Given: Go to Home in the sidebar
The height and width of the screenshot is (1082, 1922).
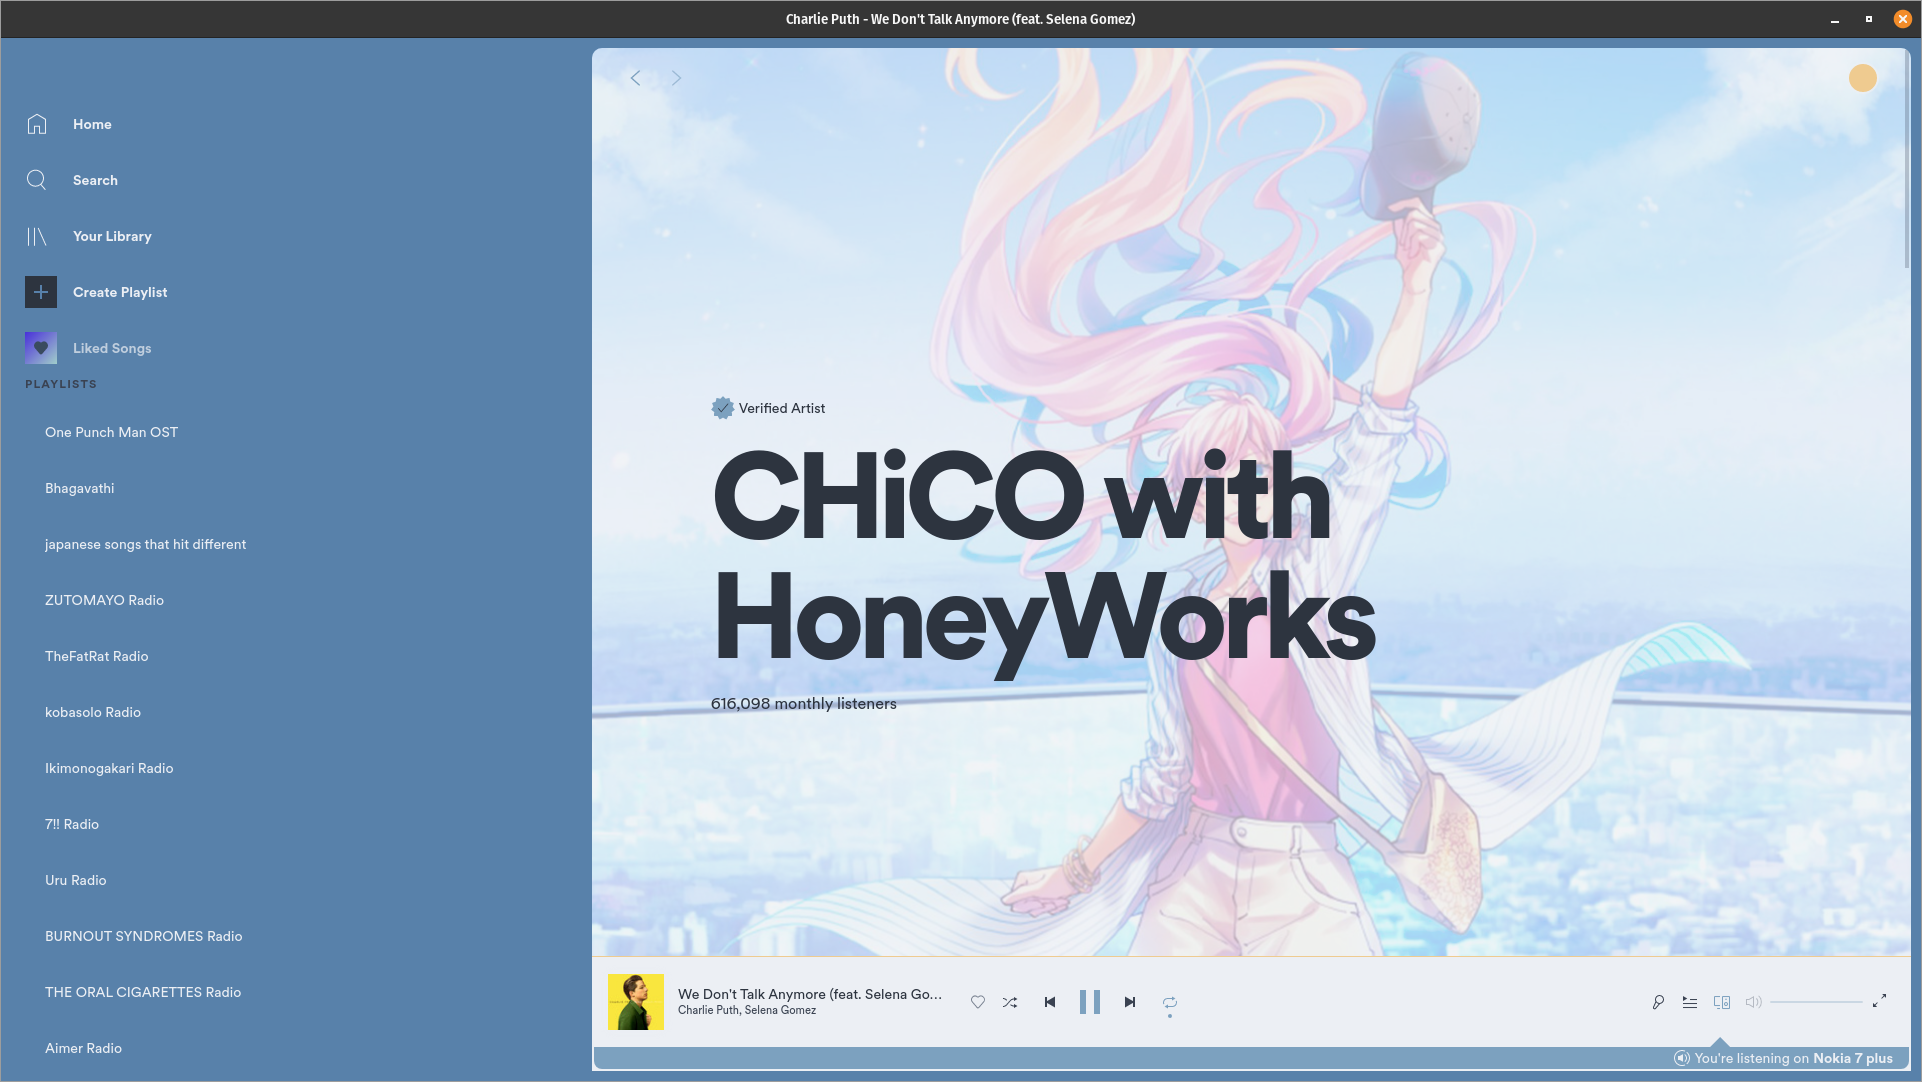Looking at the screenshot, I should pos(37,124).
